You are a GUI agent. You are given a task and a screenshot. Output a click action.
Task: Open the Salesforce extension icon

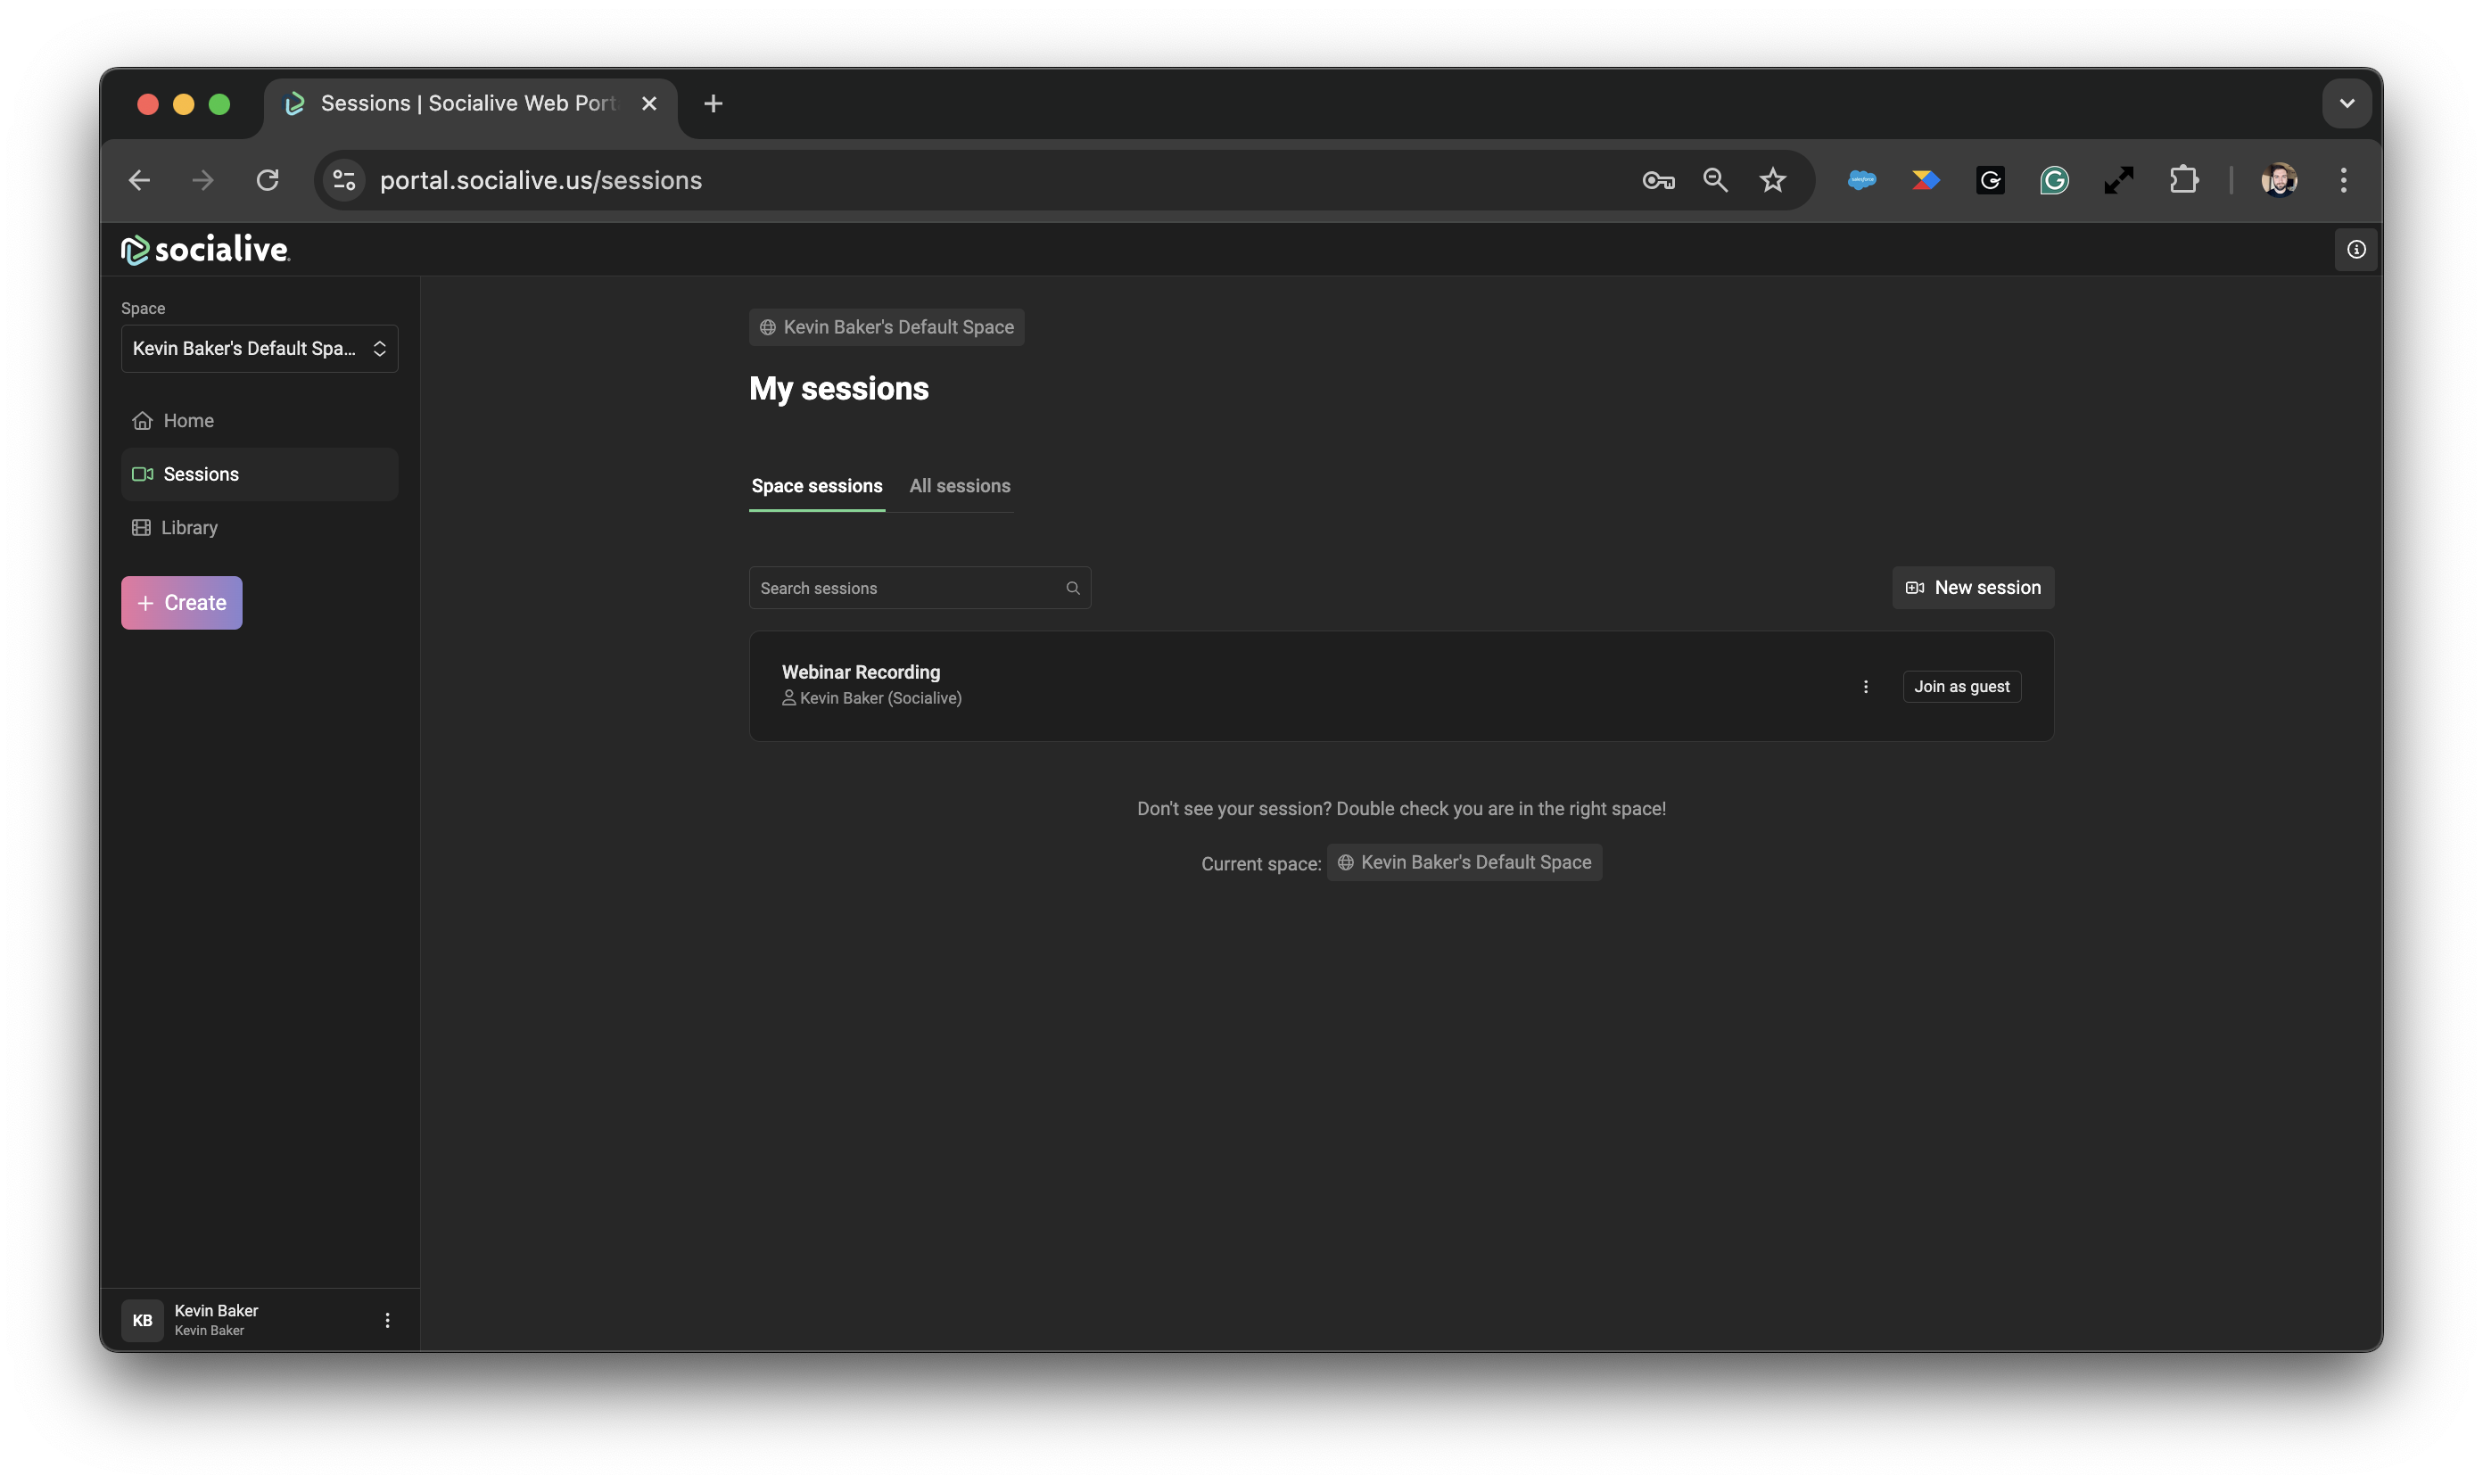coord(1861,180)
